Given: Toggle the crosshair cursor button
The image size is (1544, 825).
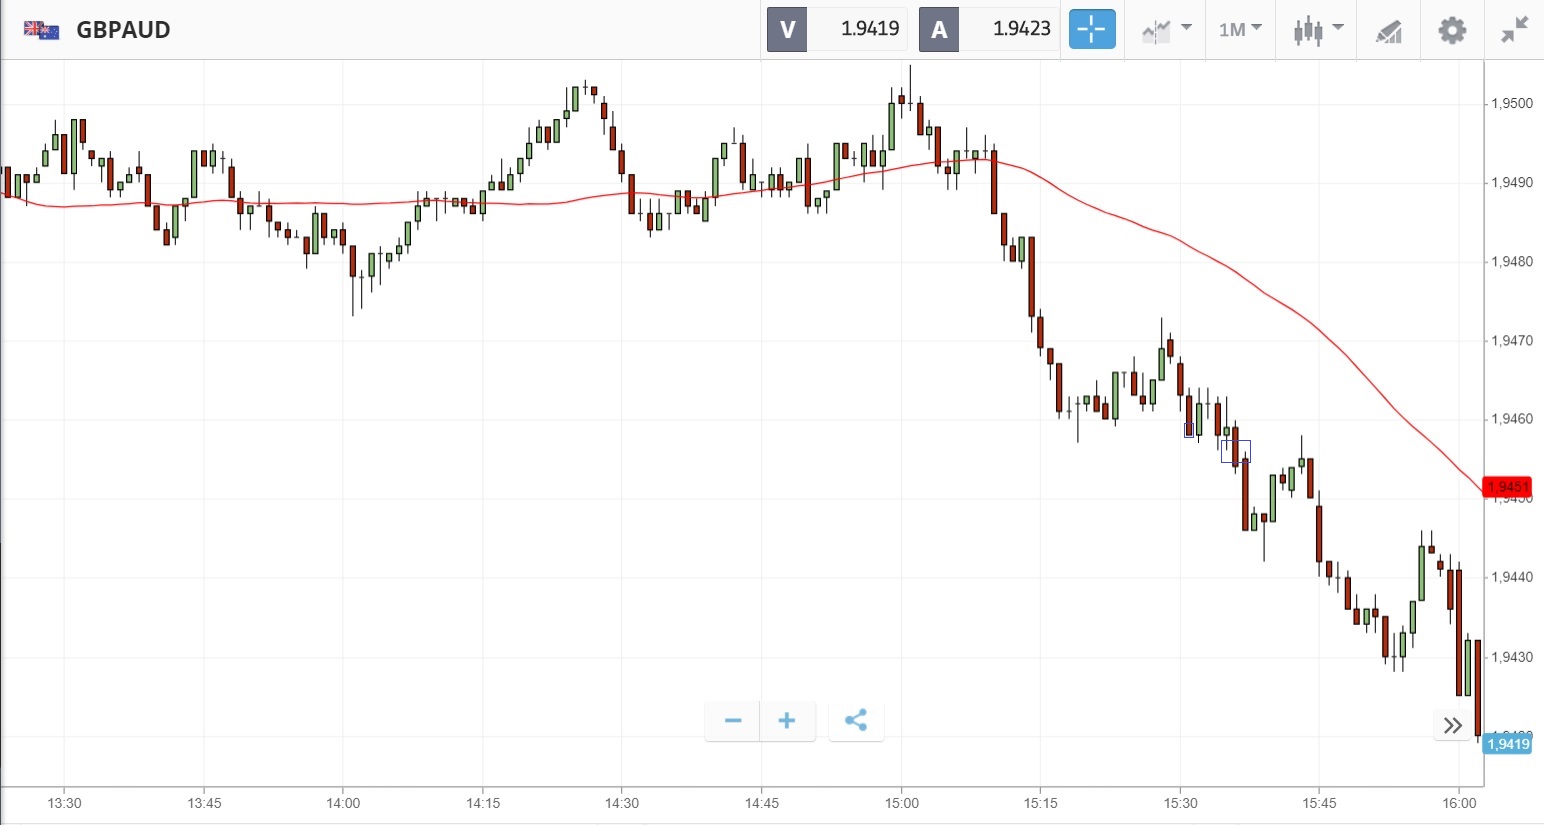Looking at the screenshot, I should point(1091,30).
